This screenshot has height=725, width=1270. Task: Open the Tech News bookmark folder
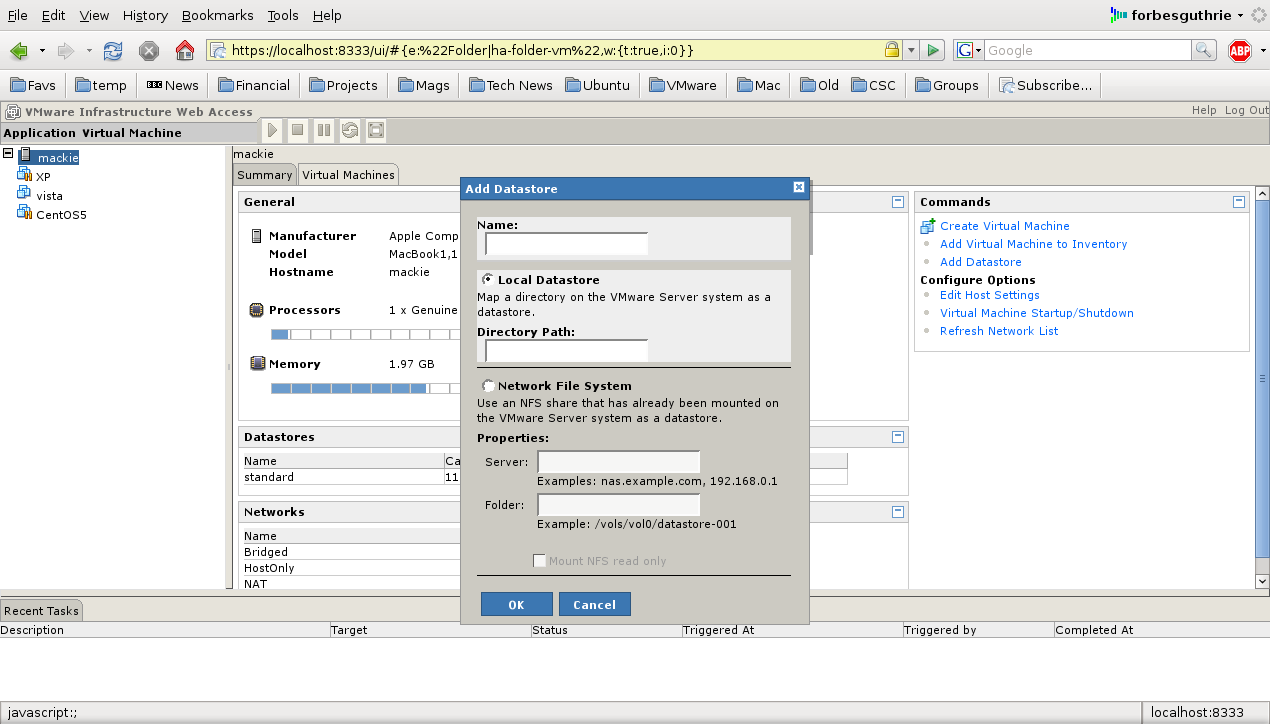click(x=510, y=85)
